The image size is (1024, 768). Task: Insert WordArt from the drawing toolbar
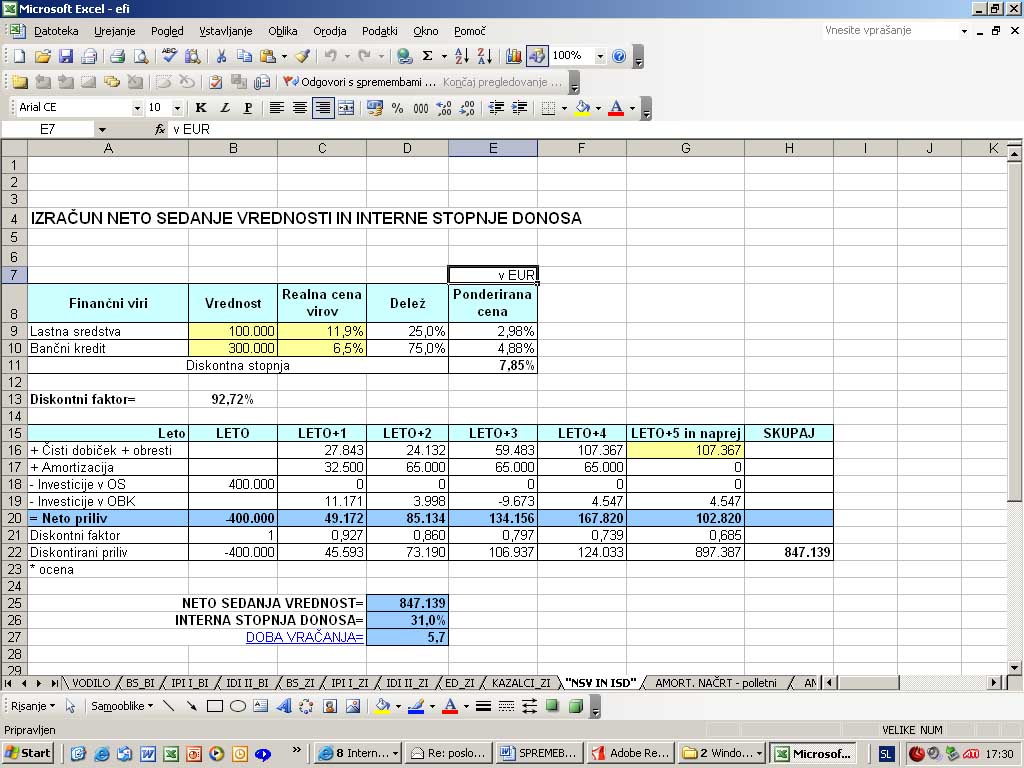tap(283, 706)
